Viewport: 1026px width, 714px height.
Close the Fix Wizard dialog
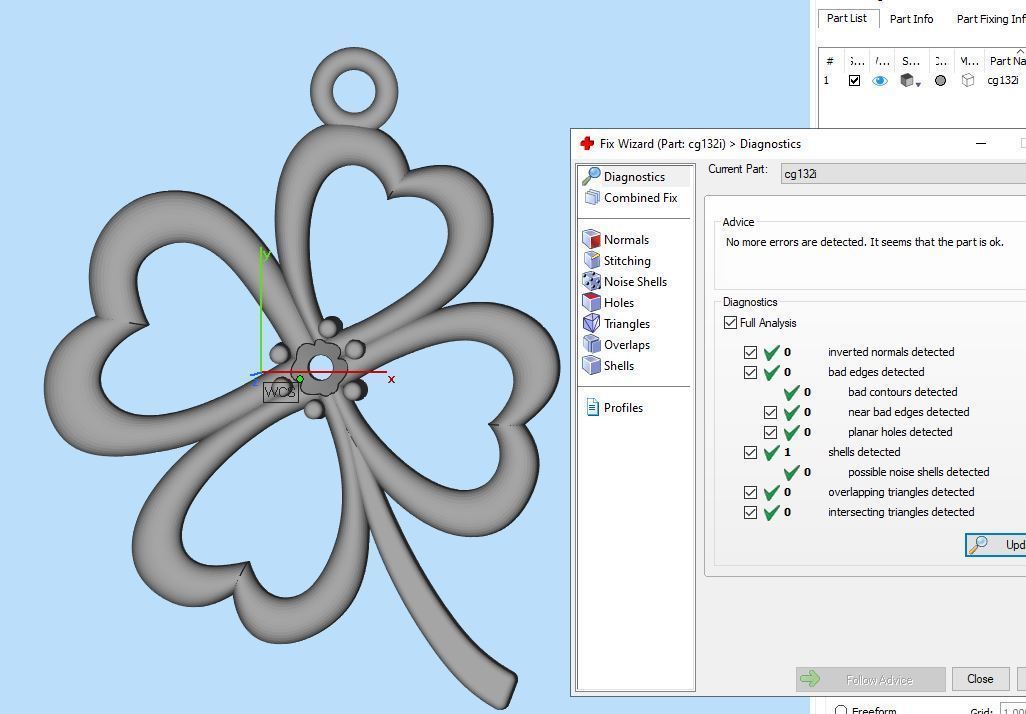[x=980, y=679]
